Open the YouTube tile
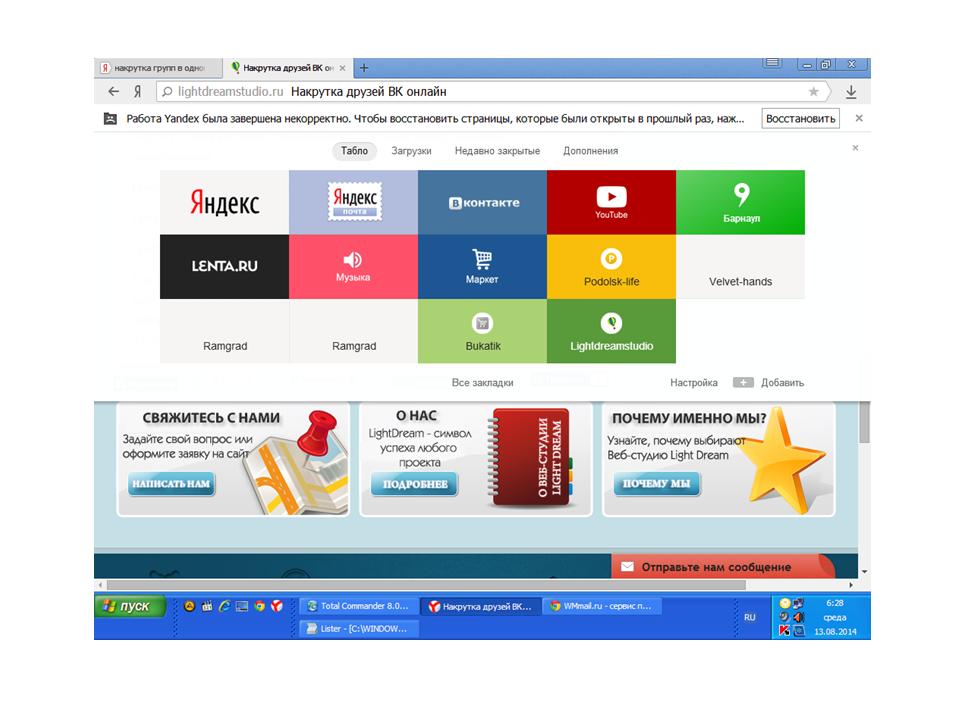 611,202
